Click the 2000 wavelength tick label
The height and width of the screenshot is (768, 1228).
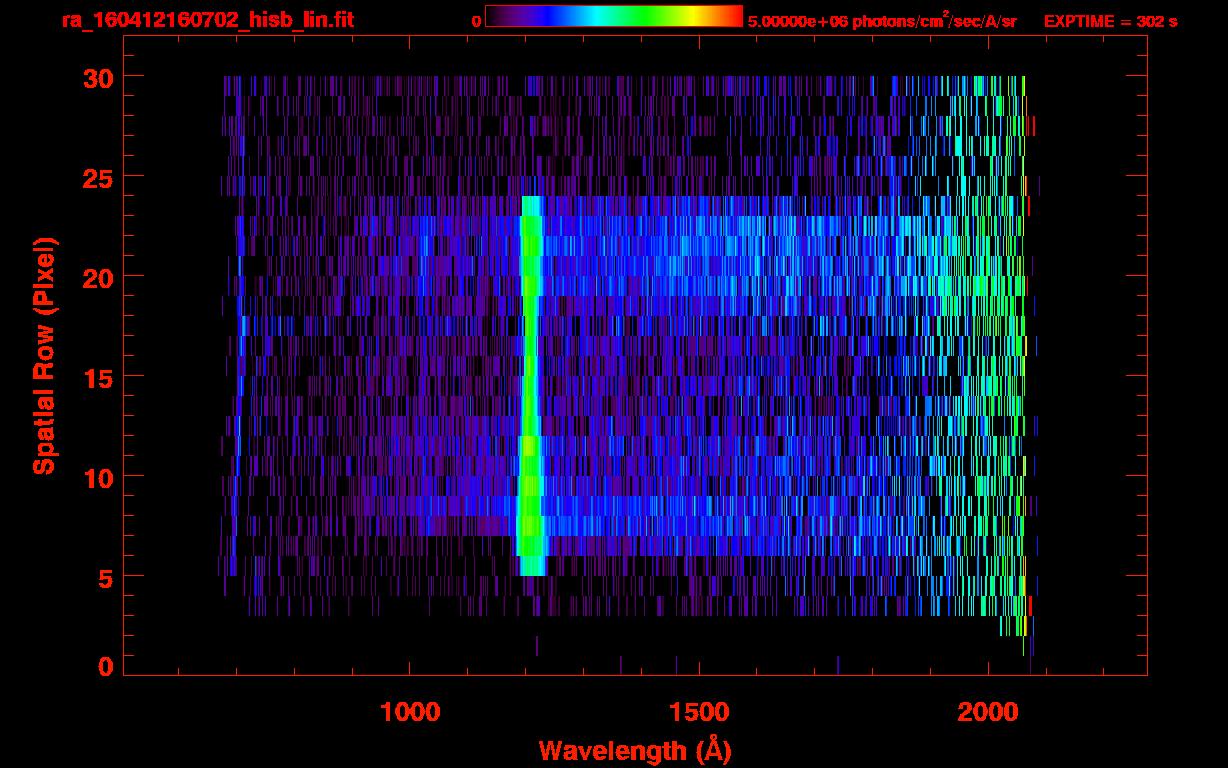coord(987,712)
